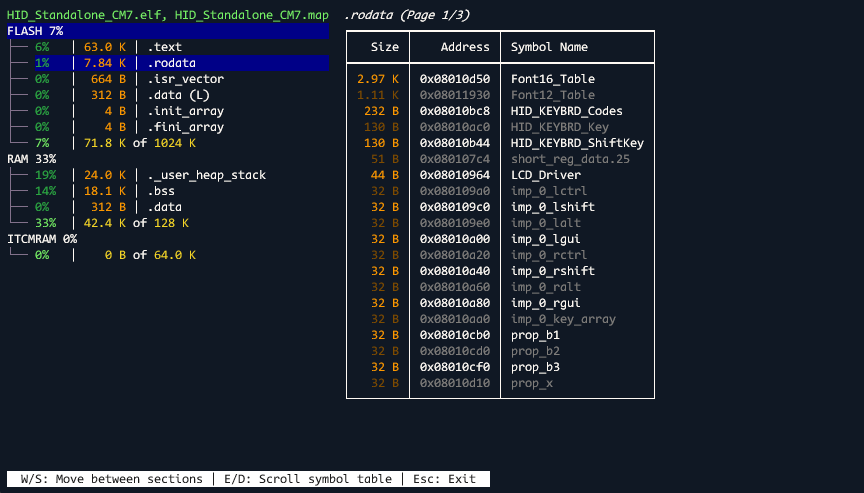
Task: Select the Font16_Table symbol row
Action: click(552, 79)
